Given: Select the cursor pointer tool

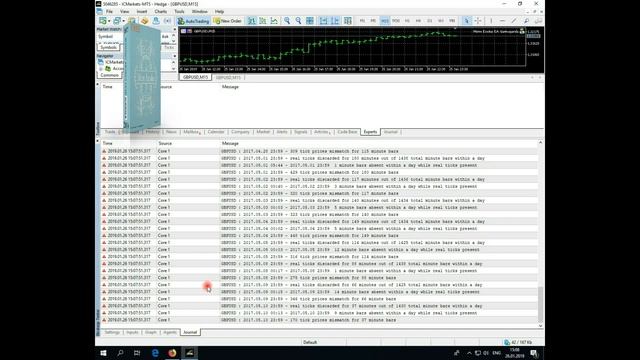Looking at the screenshot, I should (x=467, y=21).
